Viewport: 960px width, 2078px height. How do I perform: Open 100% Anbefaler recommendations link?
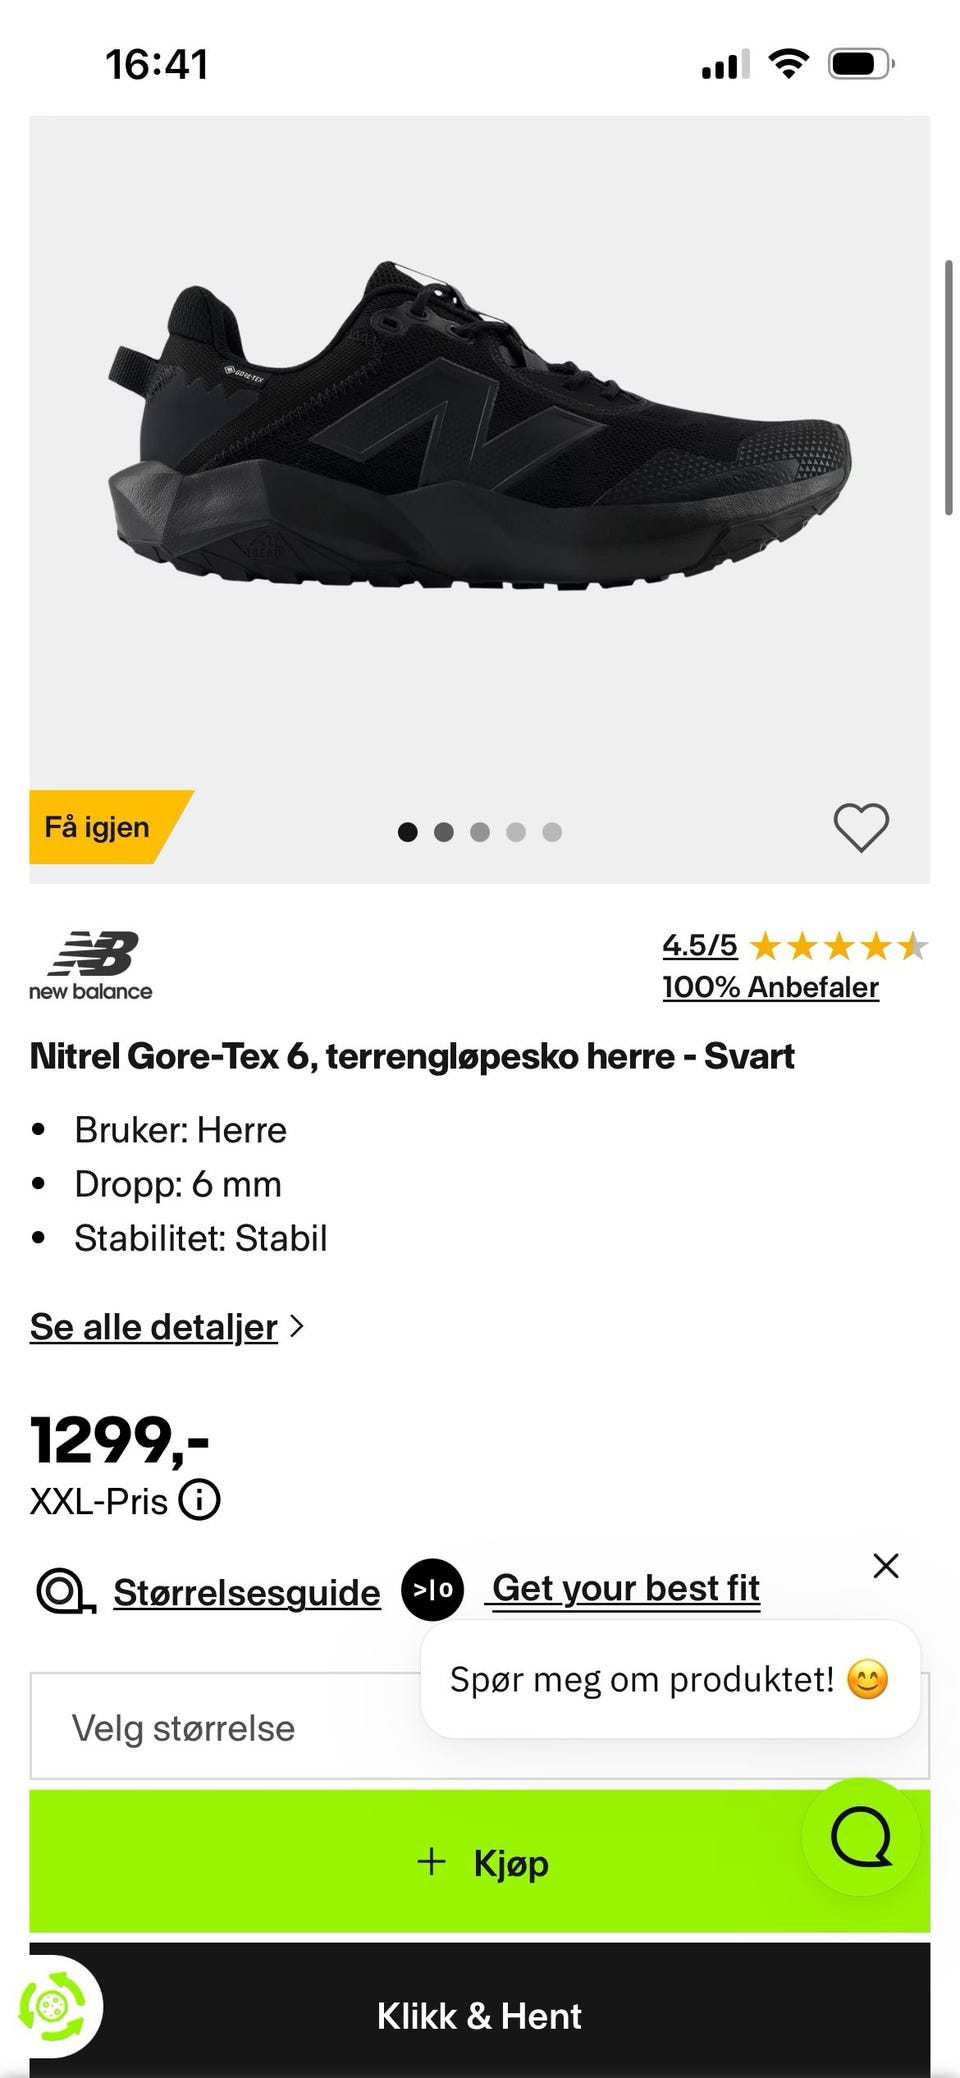pos(771,987)
